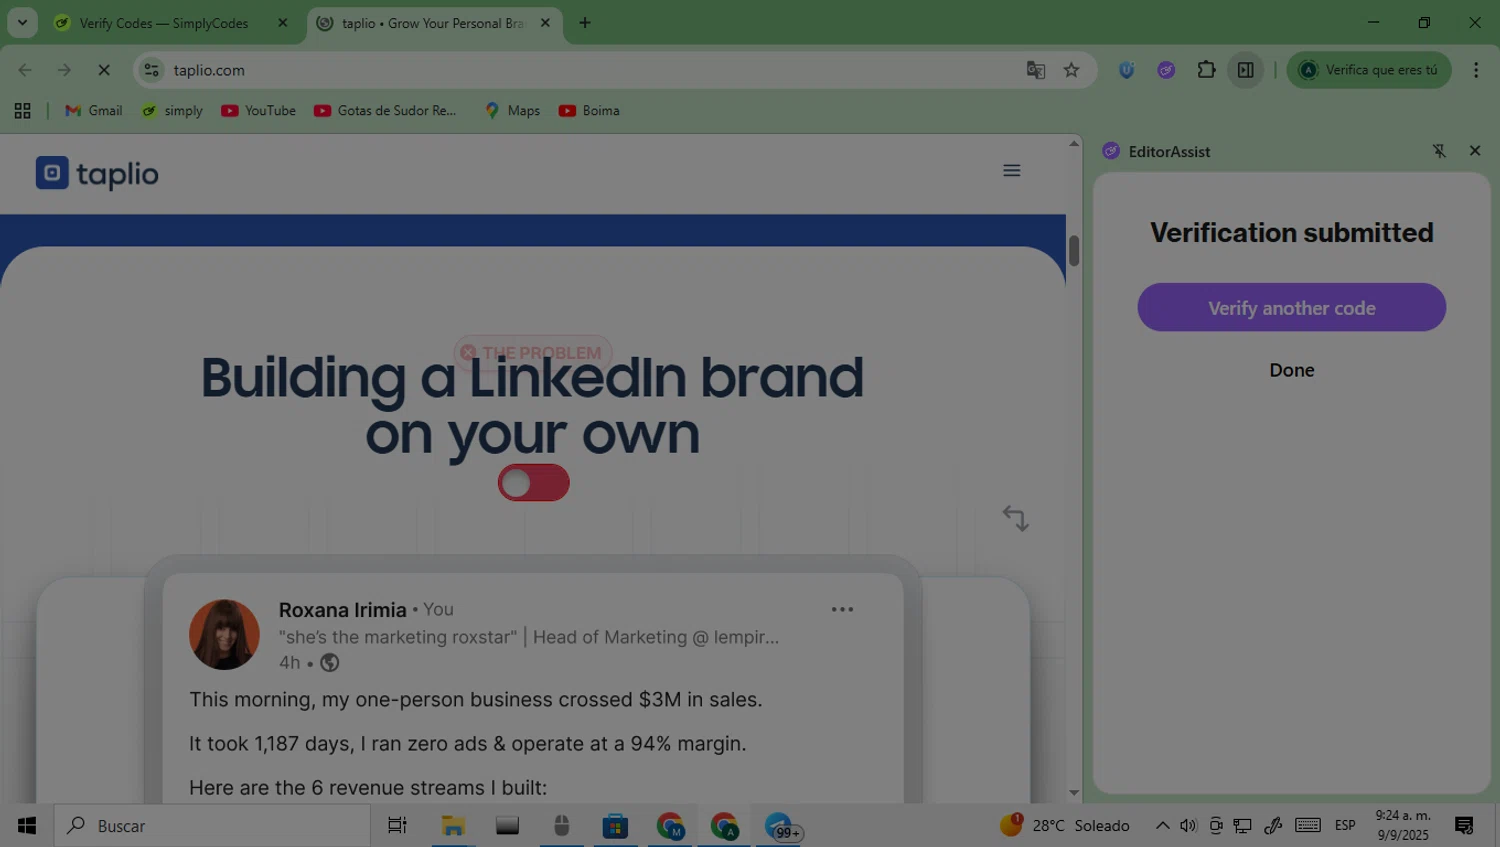
Task: Open weather widget 28°C Soleado
Action: (1065, 825)
